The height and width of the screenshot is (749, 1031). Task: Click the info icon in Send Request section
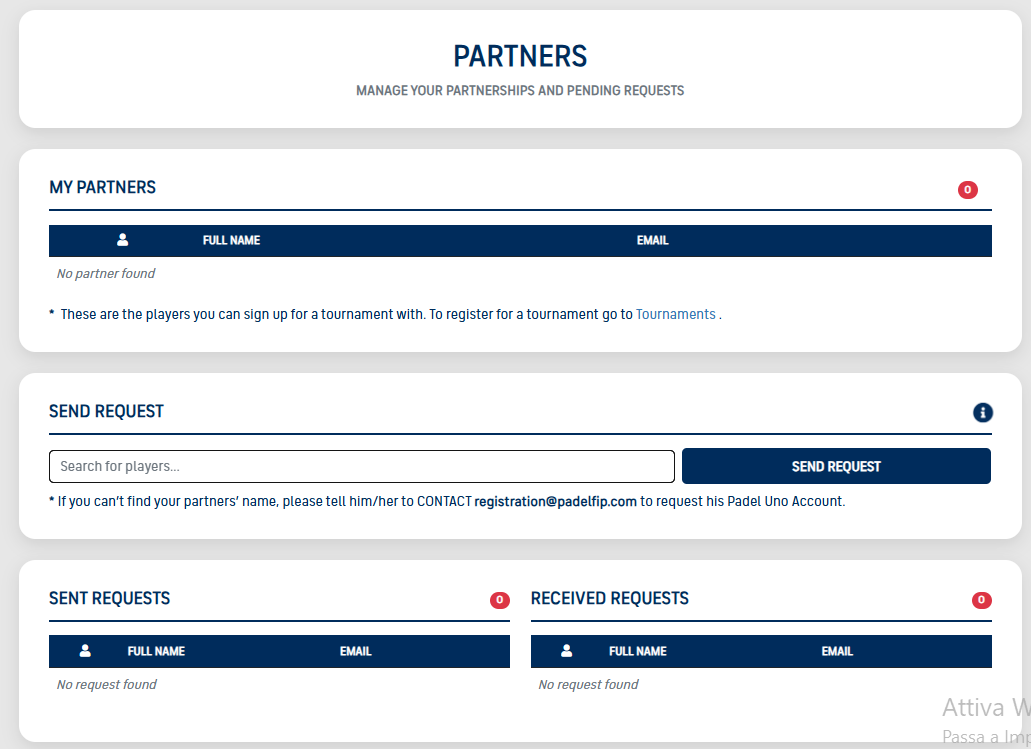982,412
